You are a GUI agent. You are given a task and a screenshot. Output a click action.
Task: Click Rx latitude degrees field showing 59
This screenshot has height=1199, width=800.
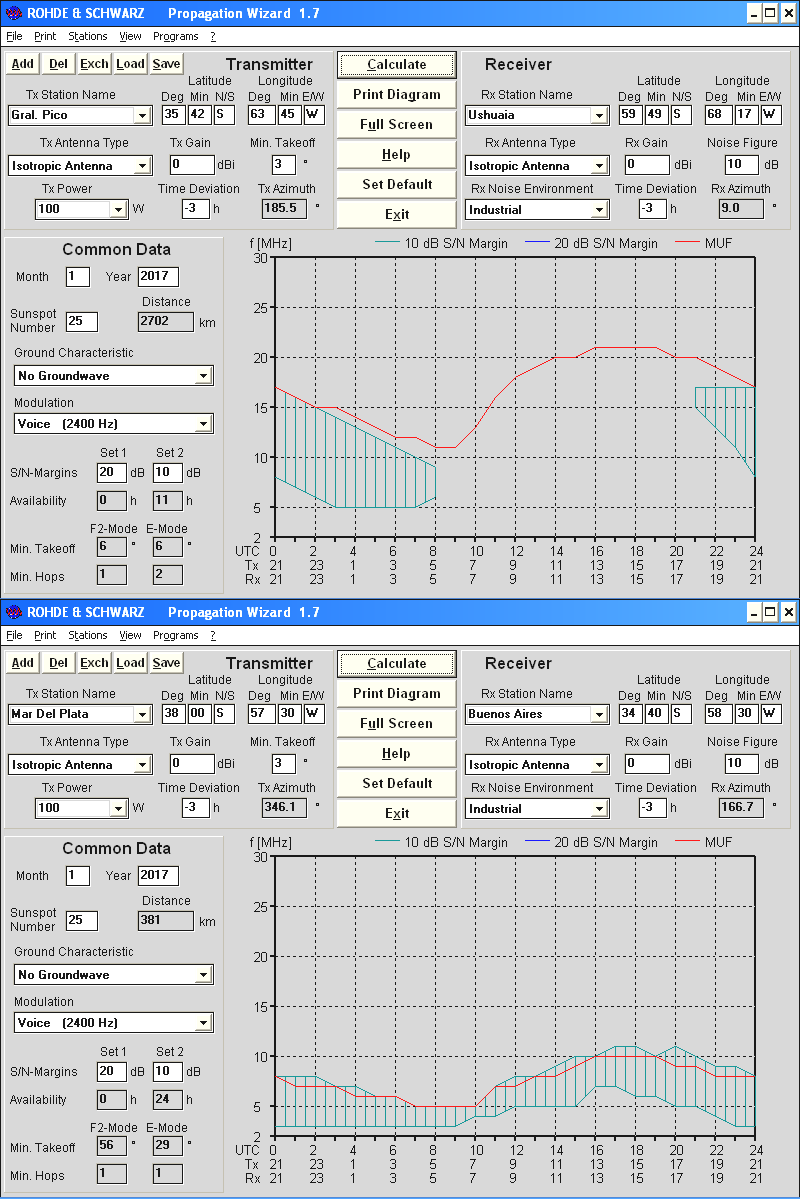click(630, 115)
